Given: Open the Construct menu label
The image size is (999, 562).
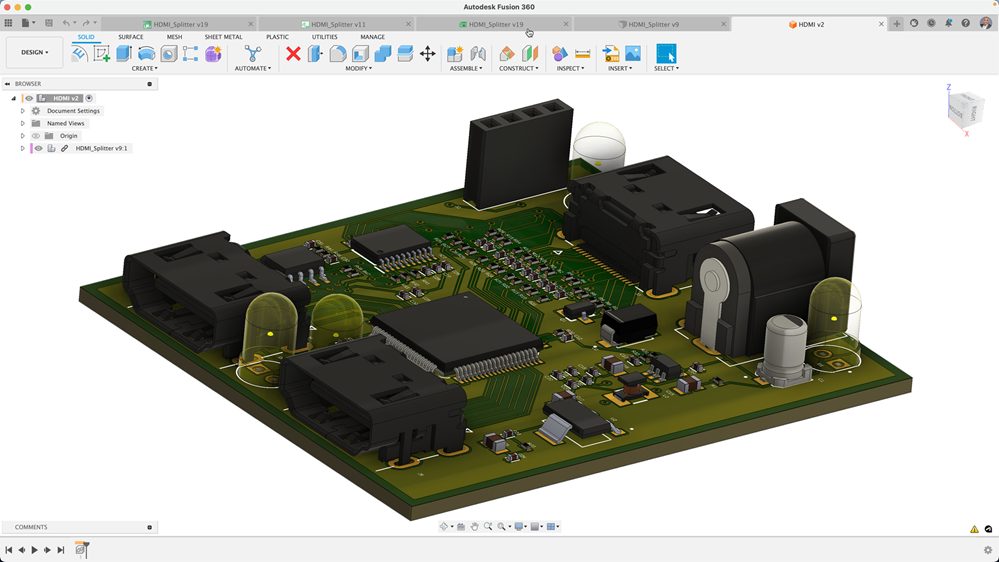Looking at the screenshot, I should click(x=518, y=68).
